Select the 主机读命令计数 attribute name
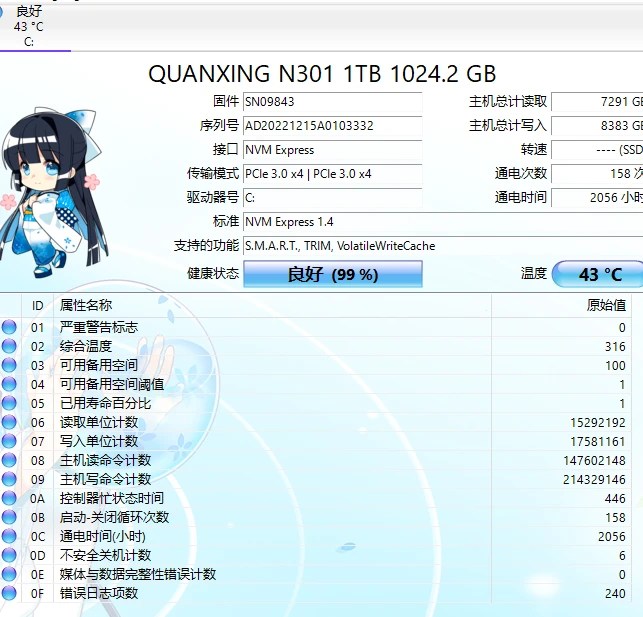The height and width of the screenshot is (617, 643). pos(105,460)
